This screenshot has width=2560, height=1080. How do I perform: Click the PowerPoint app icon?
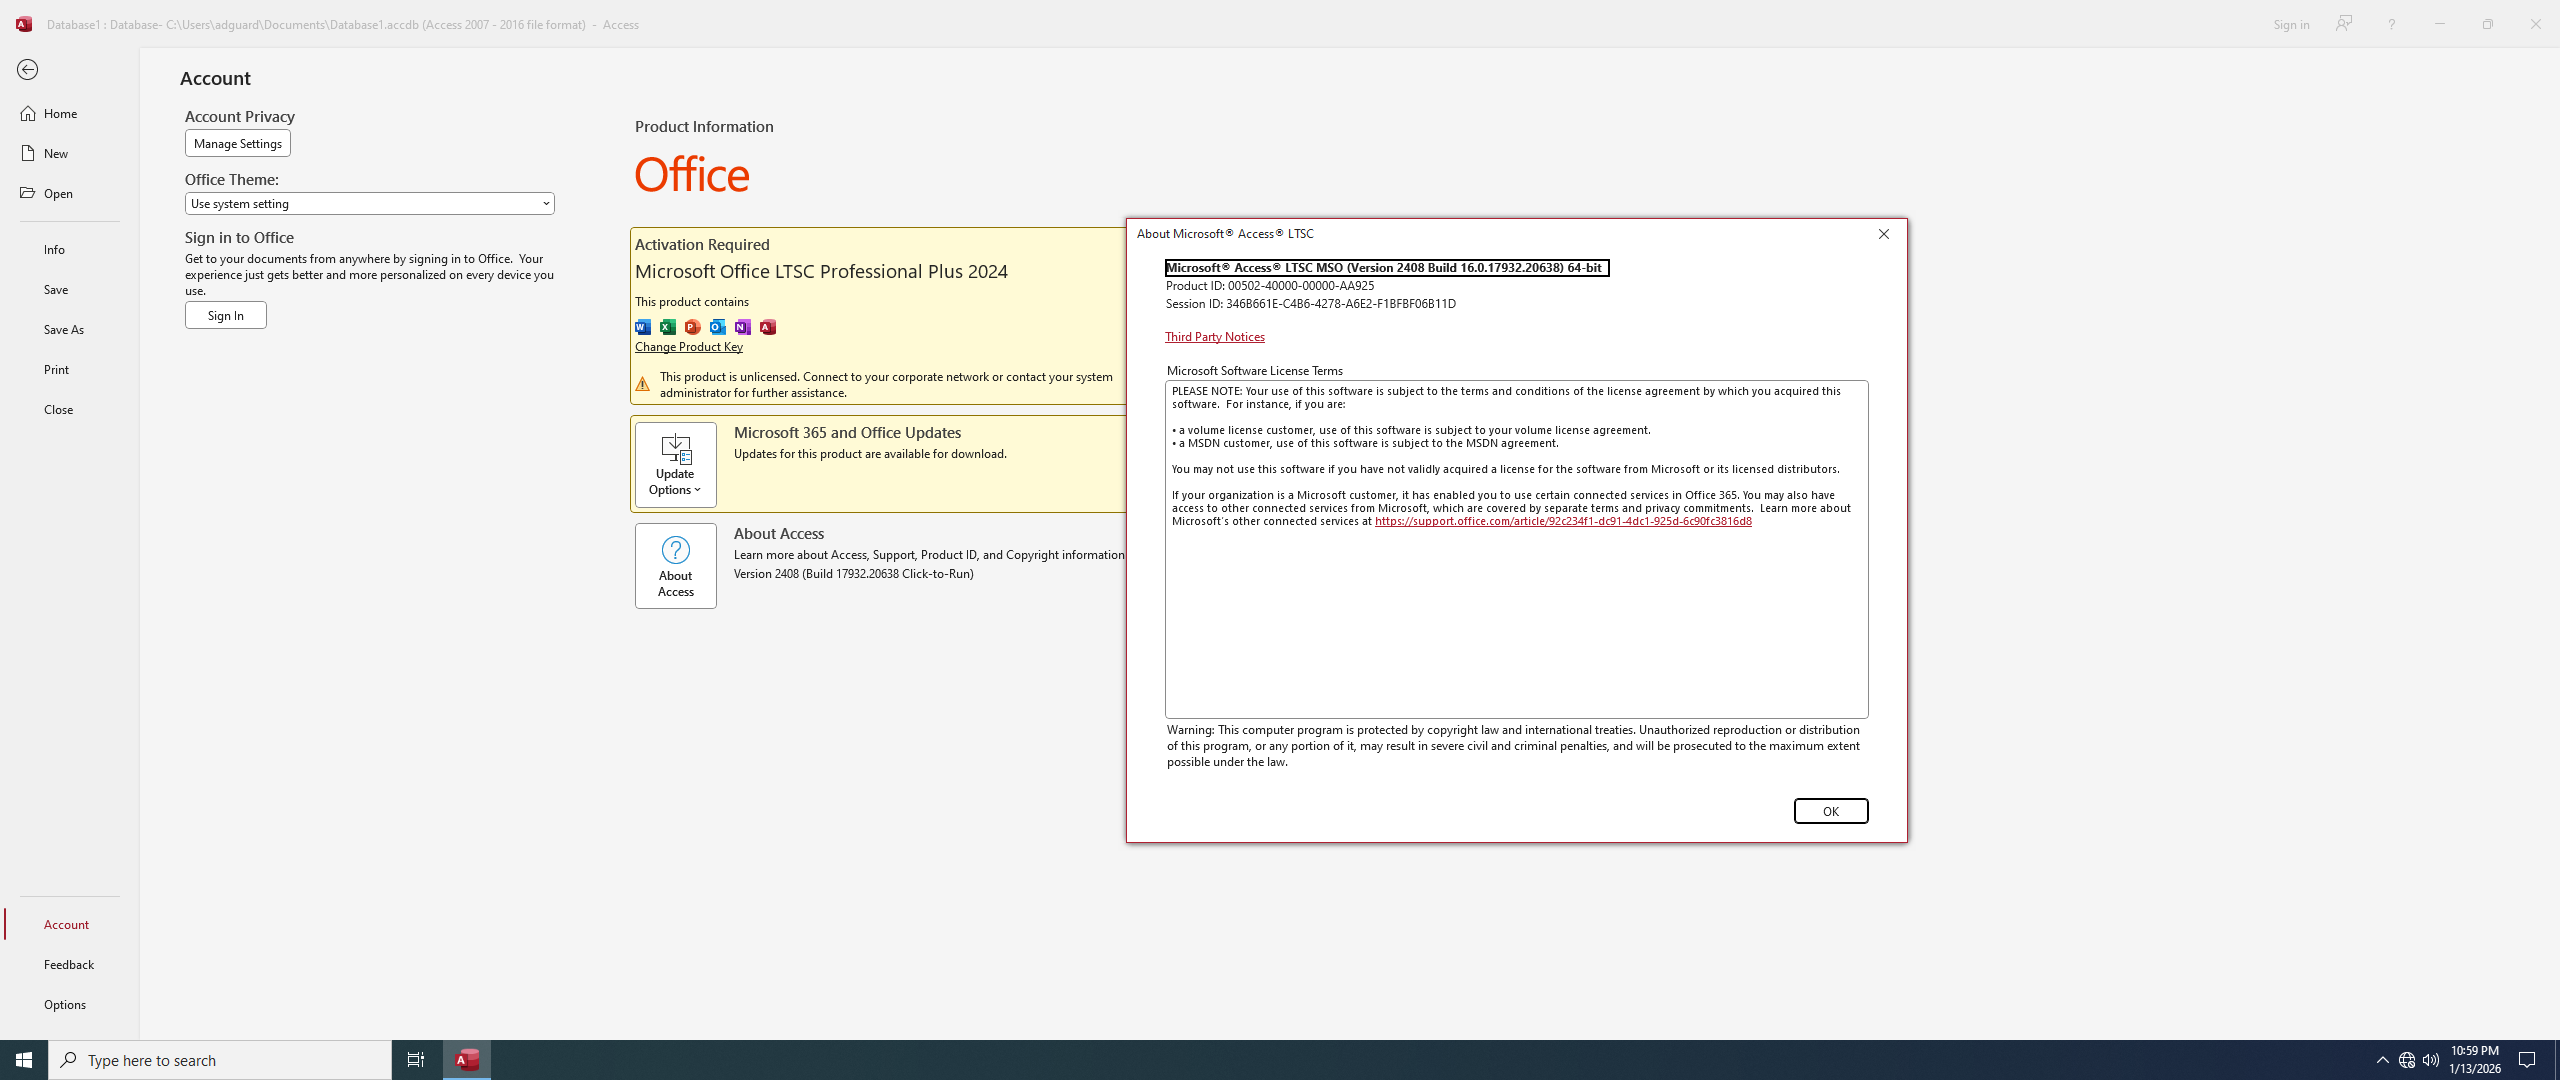tap(693, 327)
